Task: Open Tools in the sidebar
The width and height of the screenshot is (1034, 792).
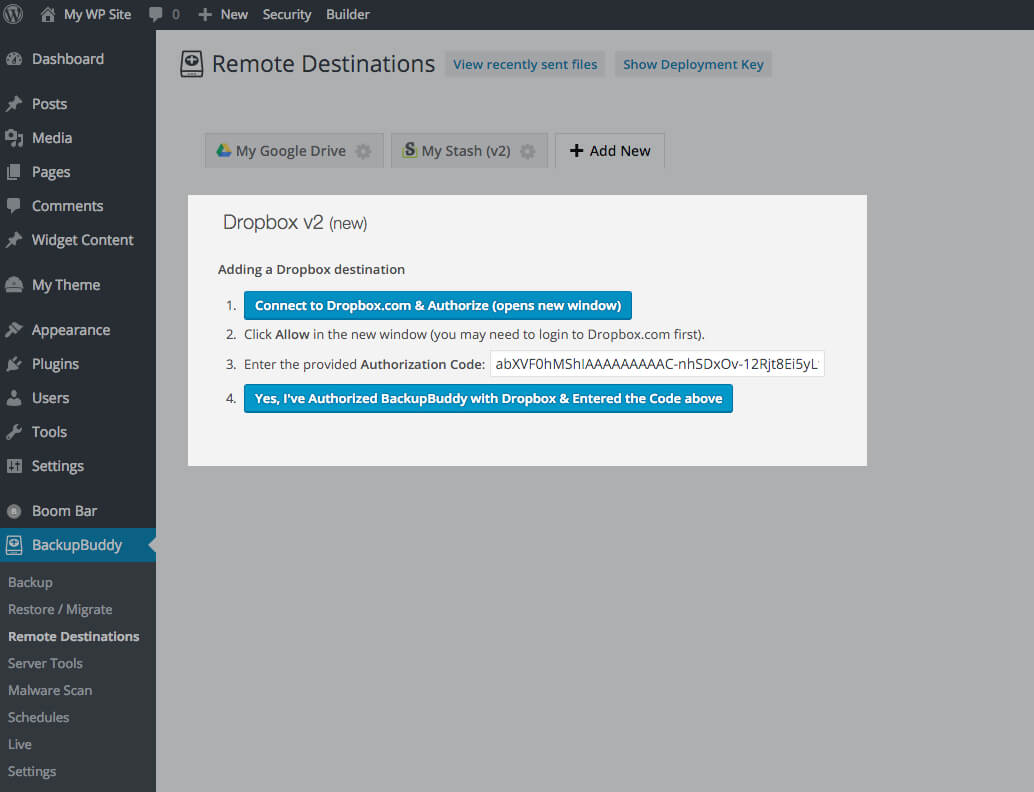Action: coord(49,432)
